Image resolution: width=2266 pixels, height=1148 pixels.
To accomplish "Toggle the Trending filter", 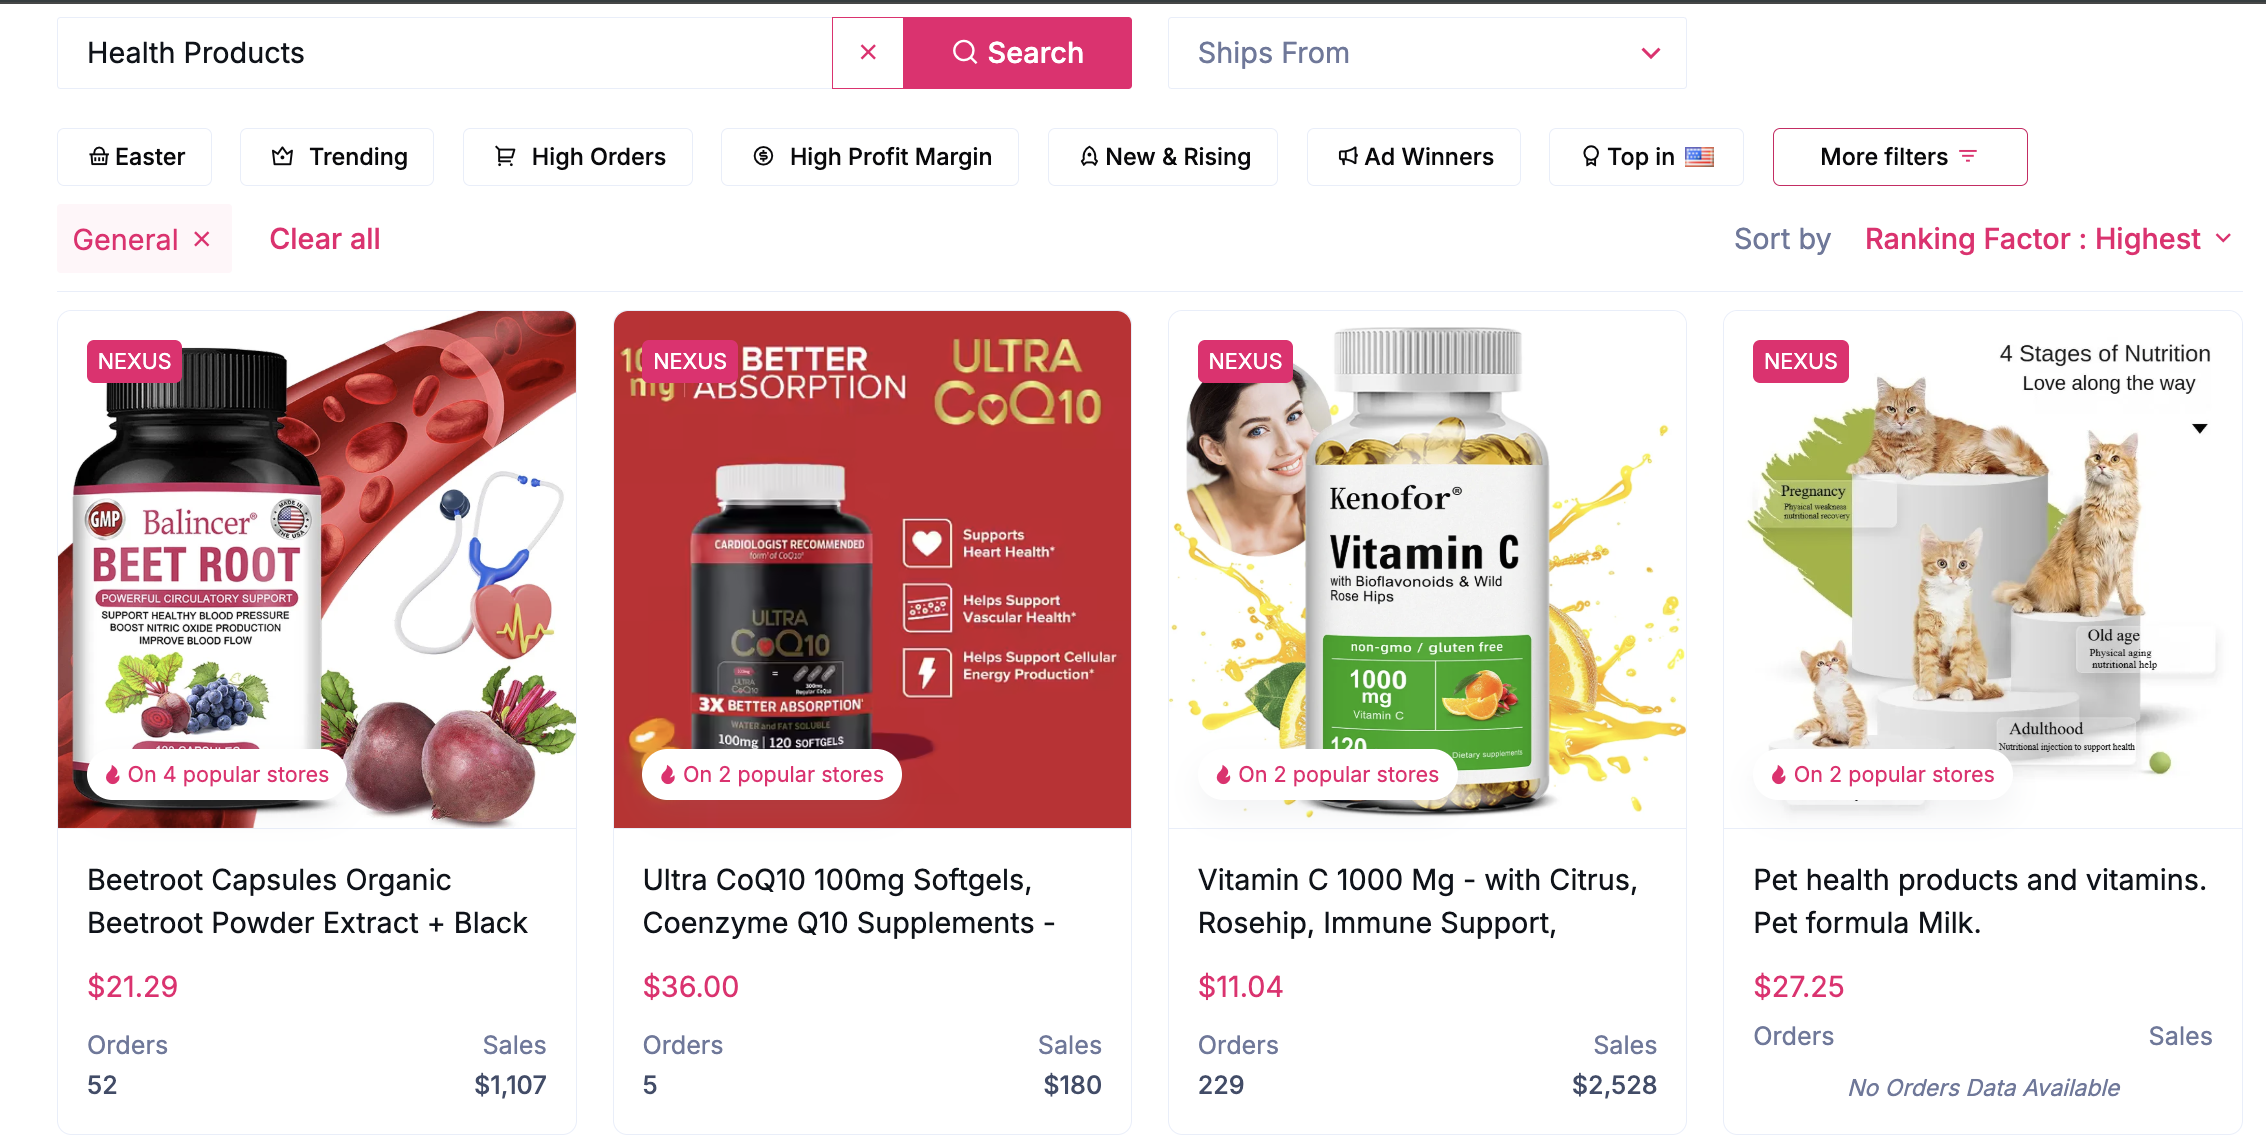I will [x=337, y=157].
